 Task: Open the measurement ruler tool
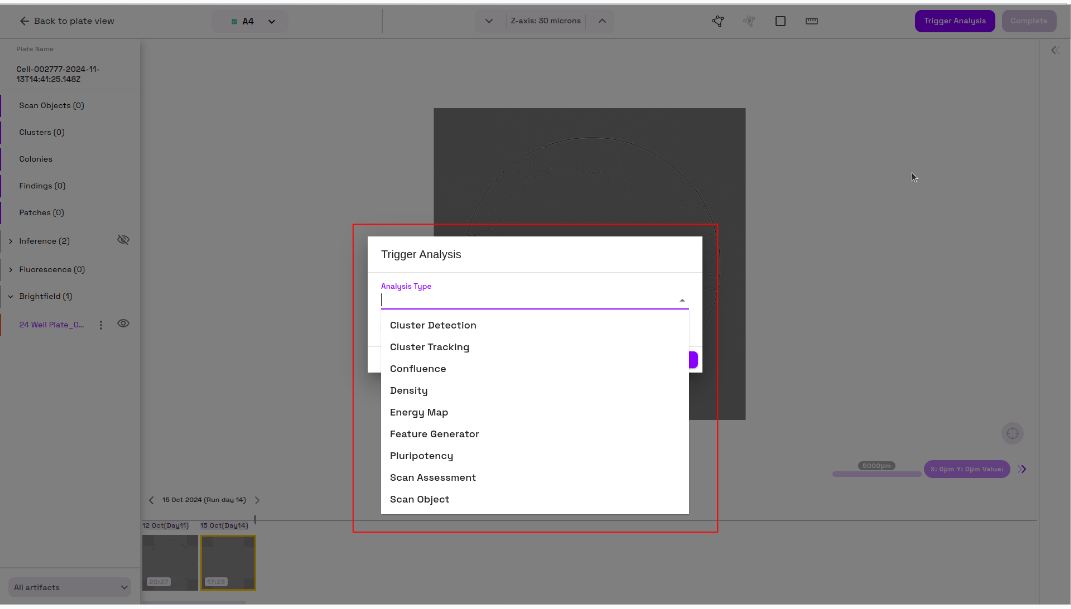point(811,20)
